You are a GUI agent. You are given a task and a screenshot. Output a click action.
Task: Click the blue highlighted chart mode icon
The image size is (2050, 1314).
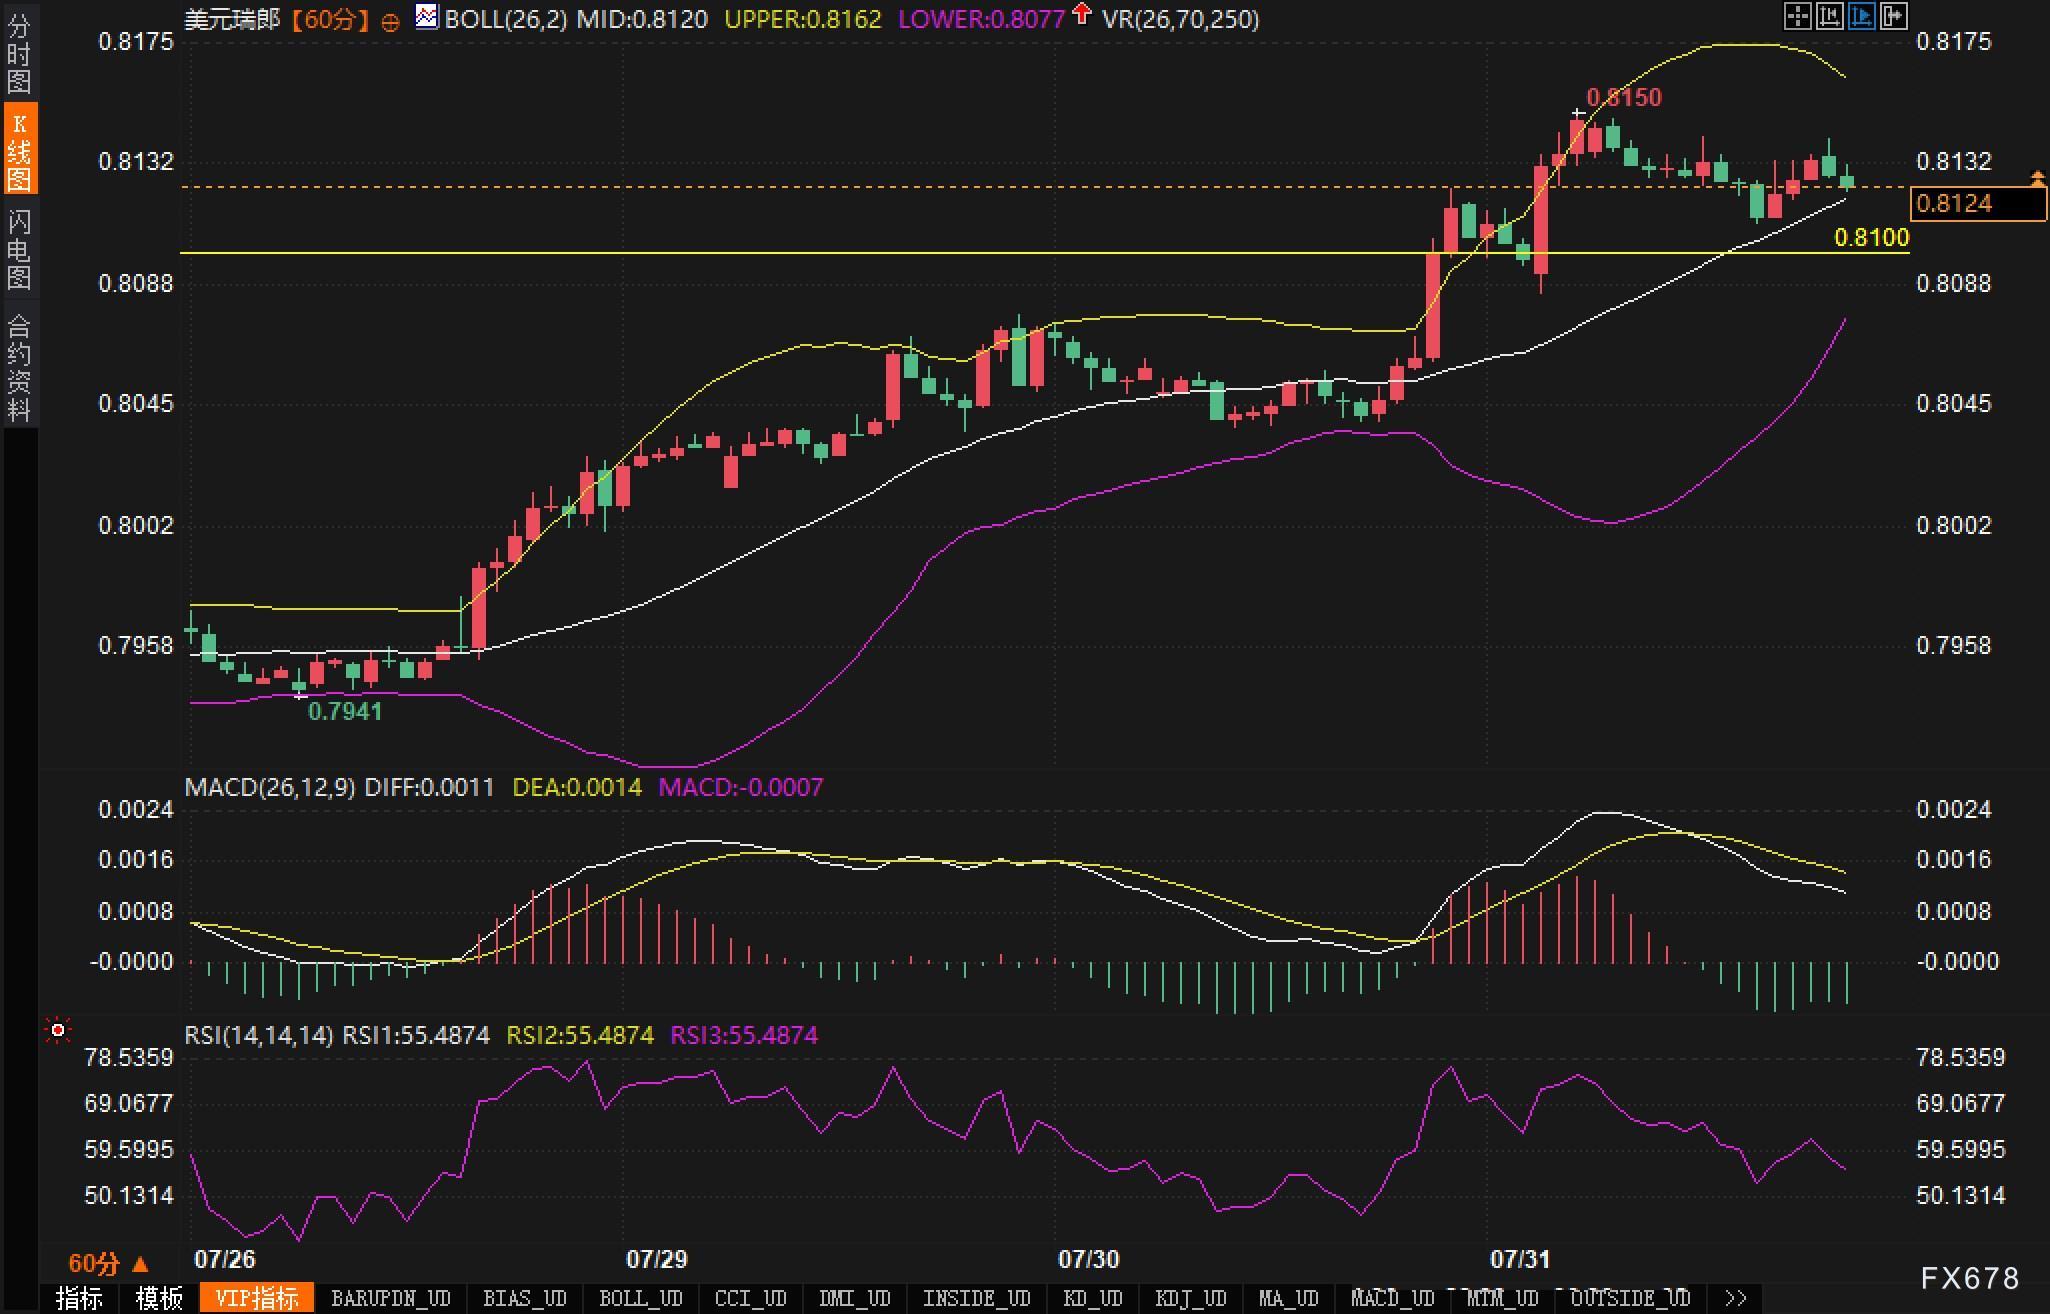coord(1861,16)
